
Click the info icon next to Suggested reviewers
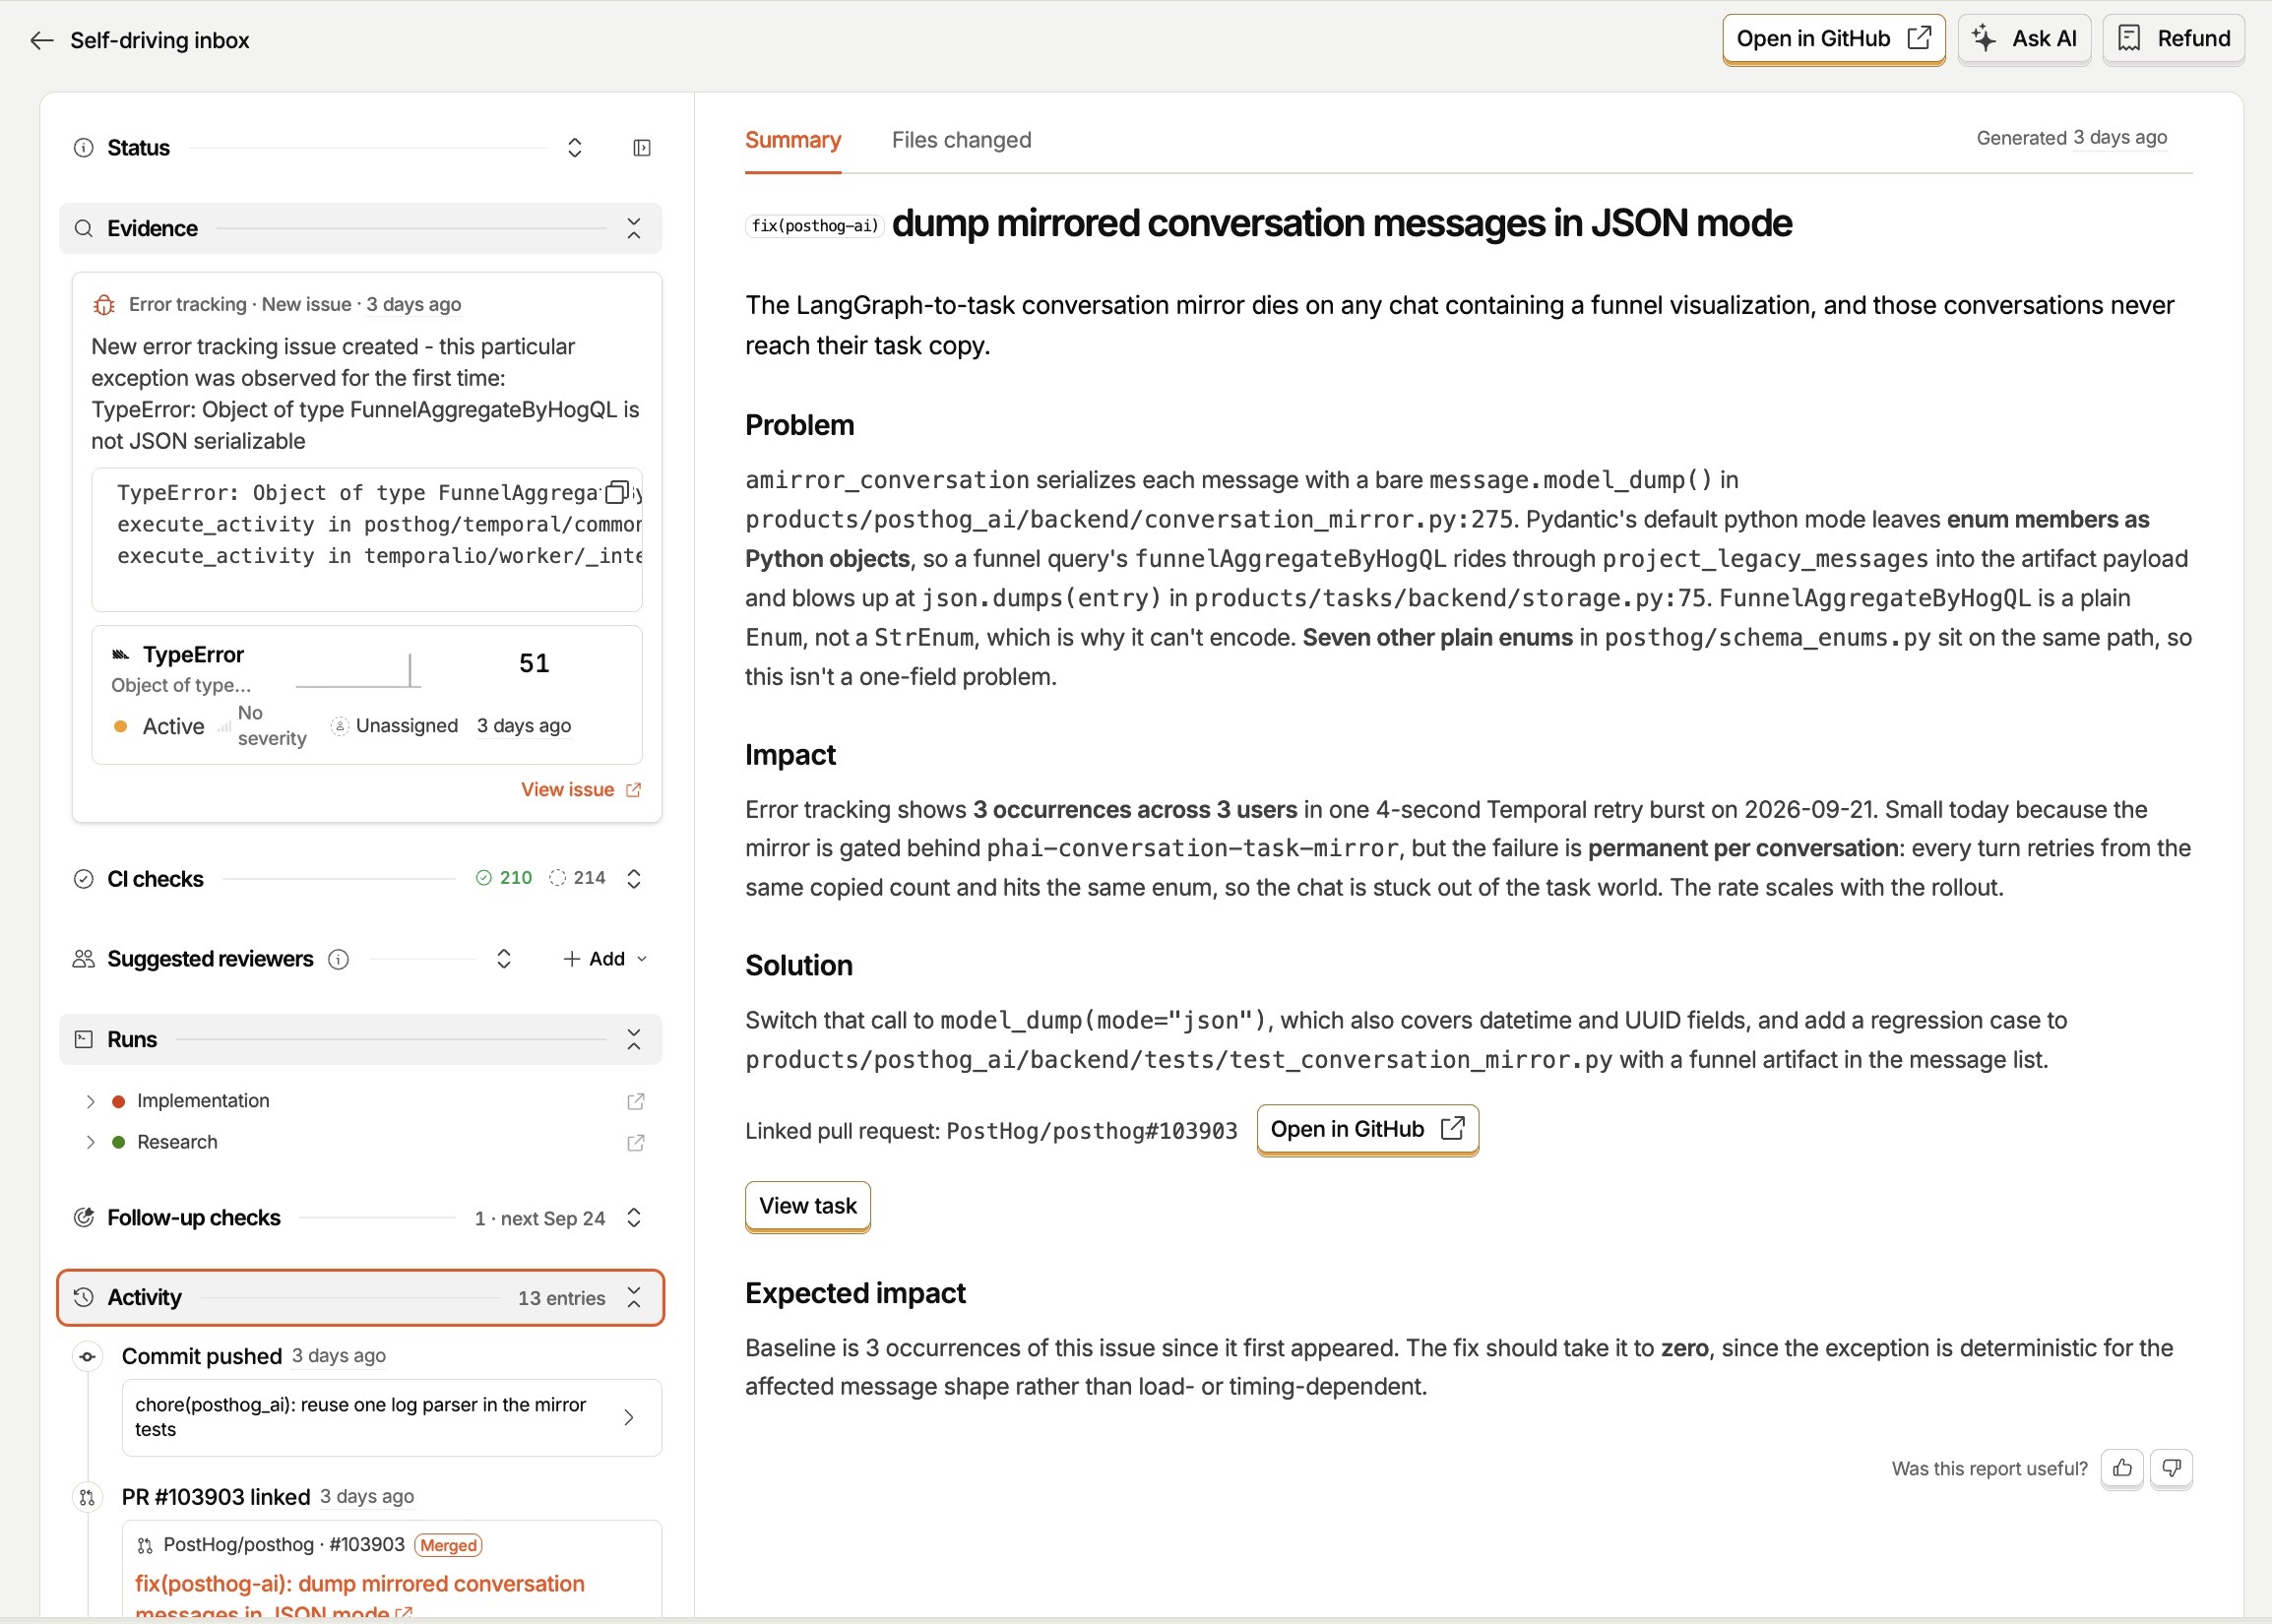coord(339,959)
